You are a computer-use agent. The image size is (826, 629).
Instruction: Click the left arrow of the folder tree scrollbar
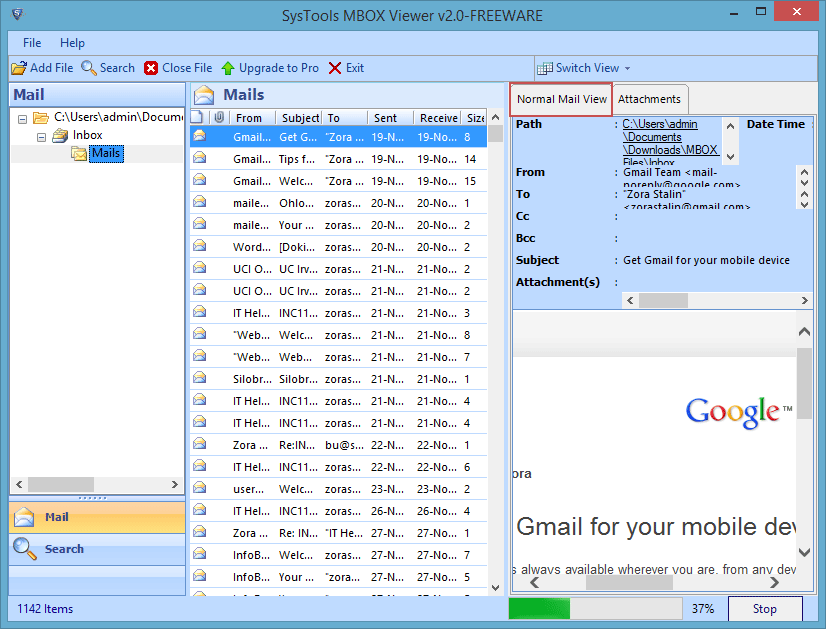pyautogui.click(x=19, y=484)
